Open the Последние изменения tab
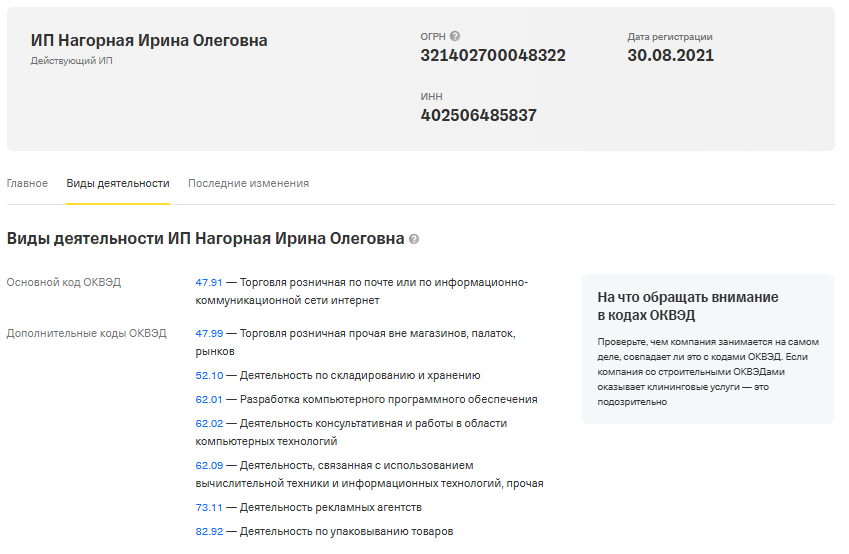The image size is (849, 554). [x=248, y=184]
